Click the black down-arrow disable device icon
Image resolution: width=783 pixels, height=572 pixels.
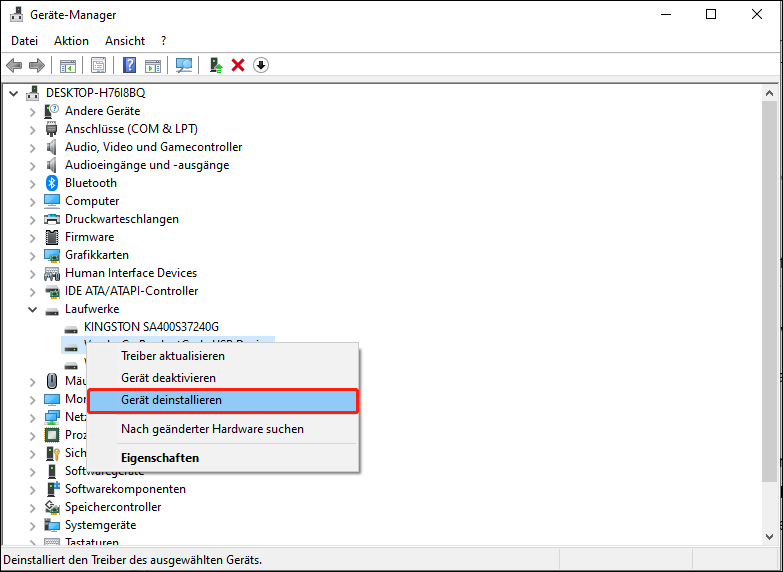point(261,65)
